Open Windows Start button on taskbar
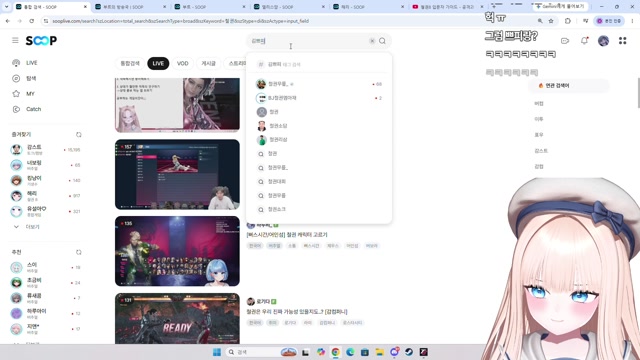This screenshot has width=640, height=360. [x=217, y=352]
